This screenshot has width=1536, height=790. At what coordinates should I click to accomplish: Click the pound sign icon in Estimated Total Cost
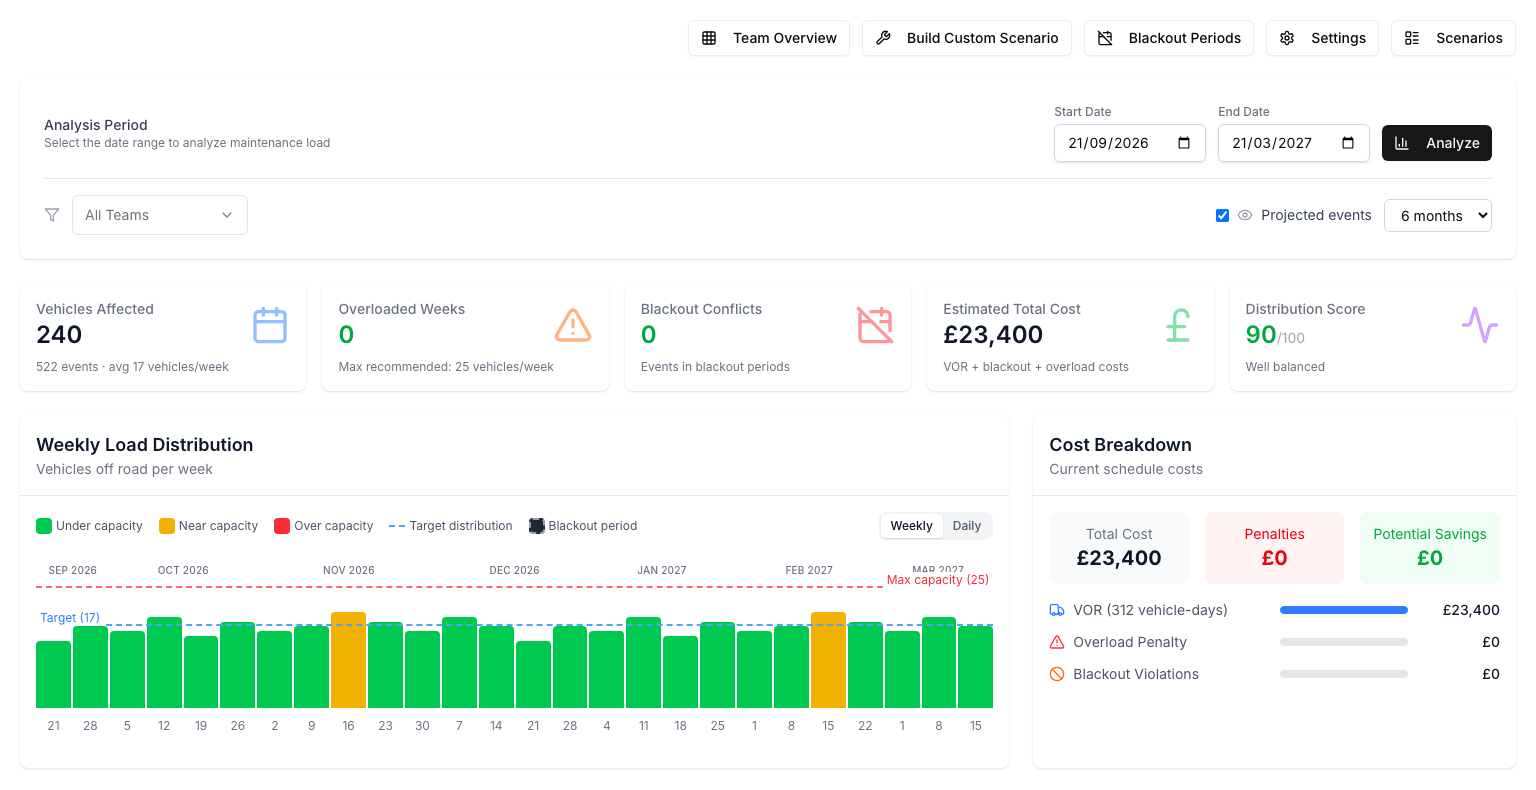(x=1178, y=326)
